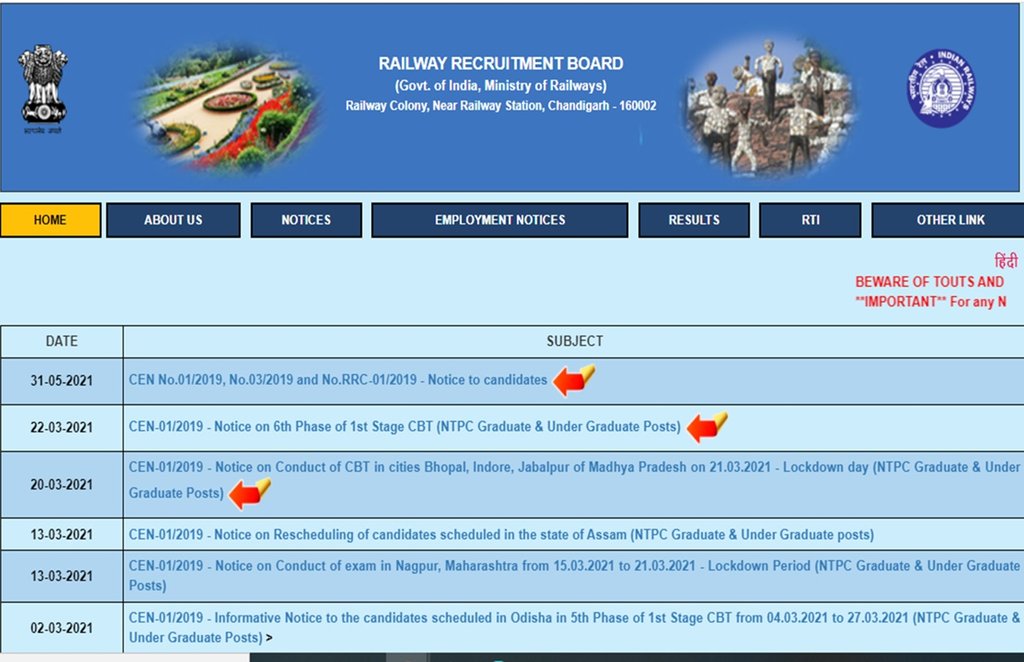Viewport: 1024px width, 662px height.
Task: Select date cell 31-05-2021
Action: tap(61, 381)
